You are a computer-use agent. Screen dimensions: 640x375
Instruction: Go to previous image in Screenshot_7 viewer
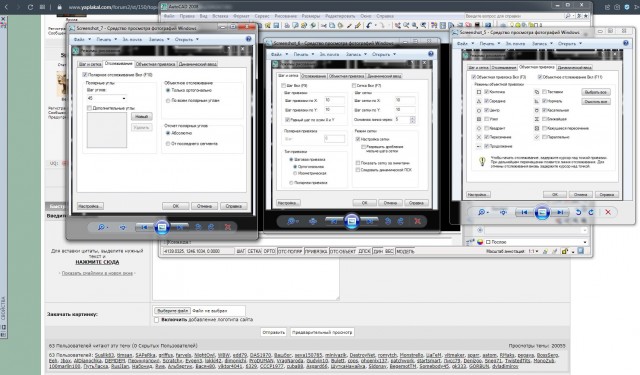point(144,227)
